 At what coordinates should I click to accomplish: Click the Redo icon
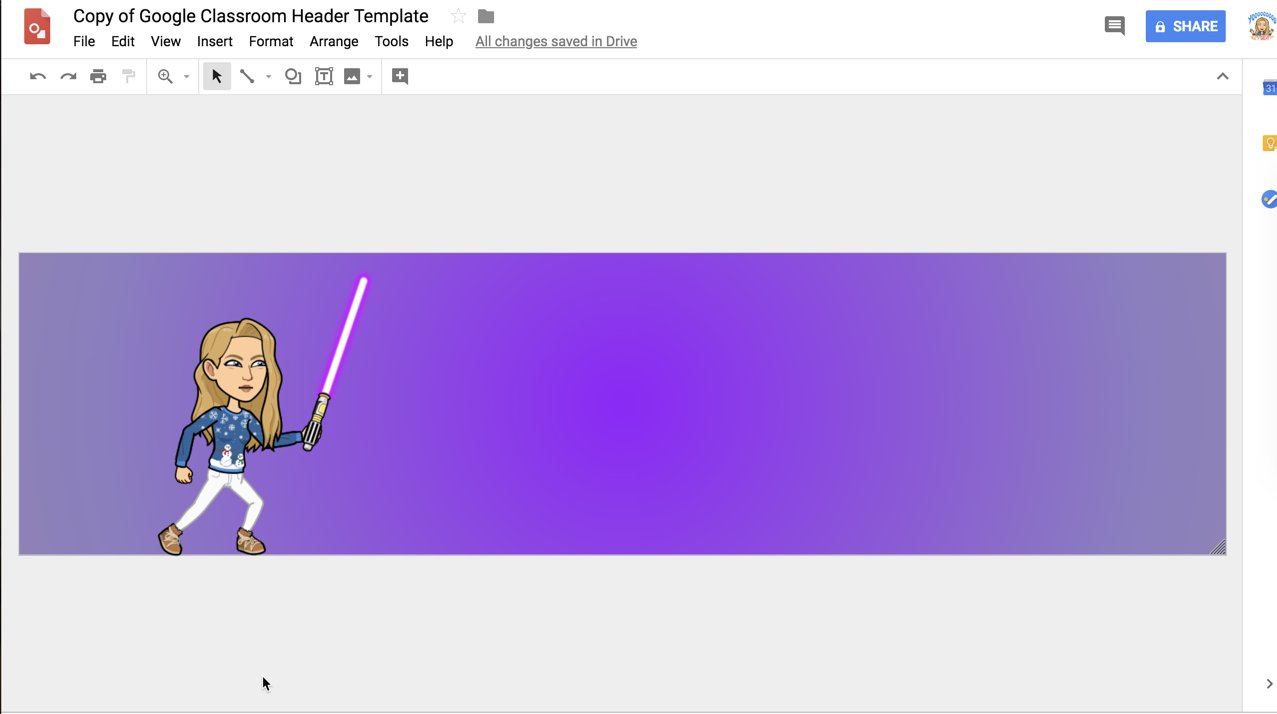click(68, 76)
